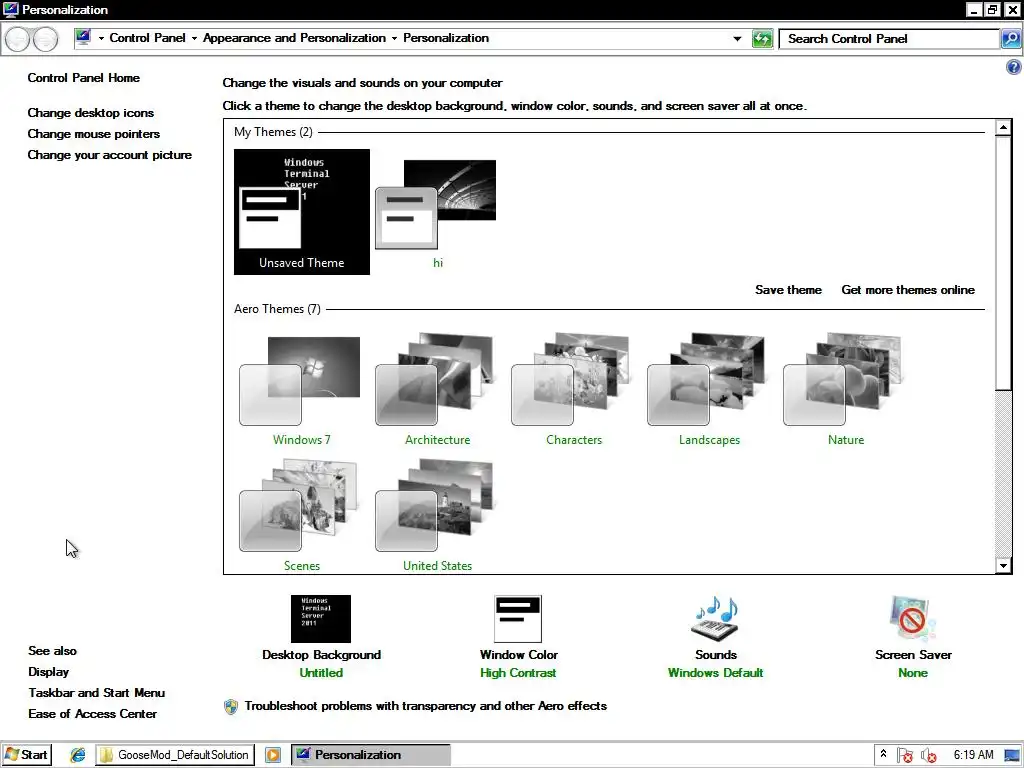Launch Internet Explorer from taskbar

tap(78, 755)
